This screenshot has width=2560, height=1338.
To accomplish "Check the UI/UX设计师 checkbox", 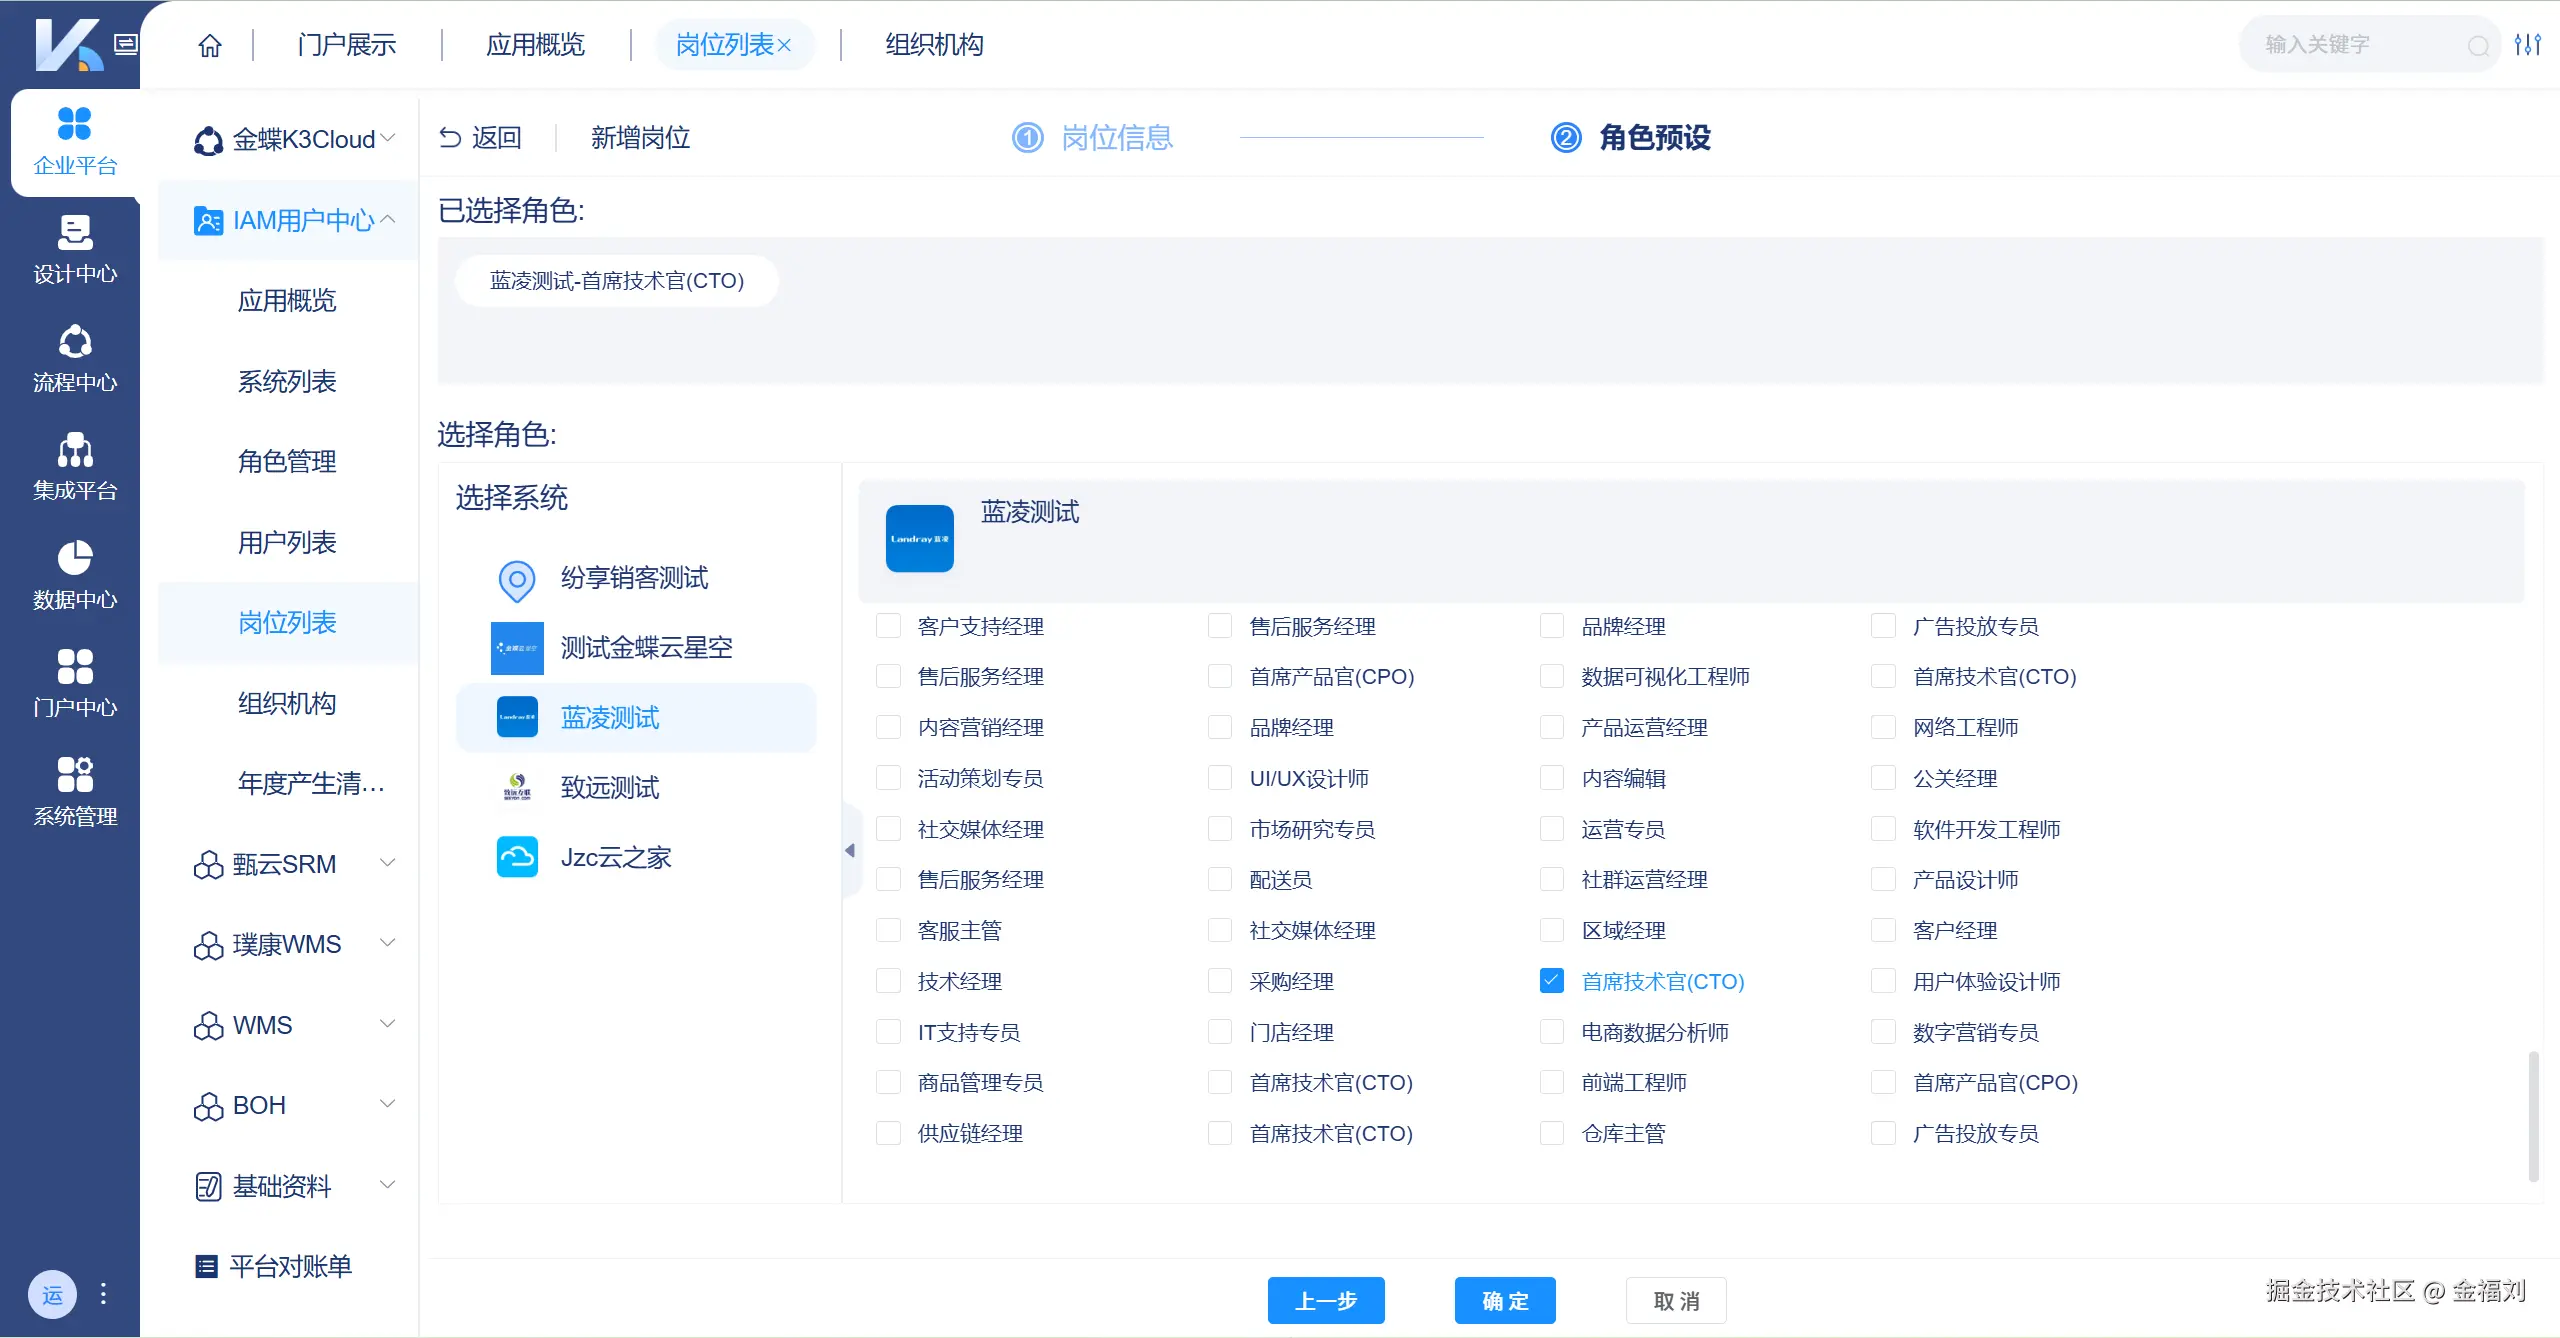I will click(1219, 778).
